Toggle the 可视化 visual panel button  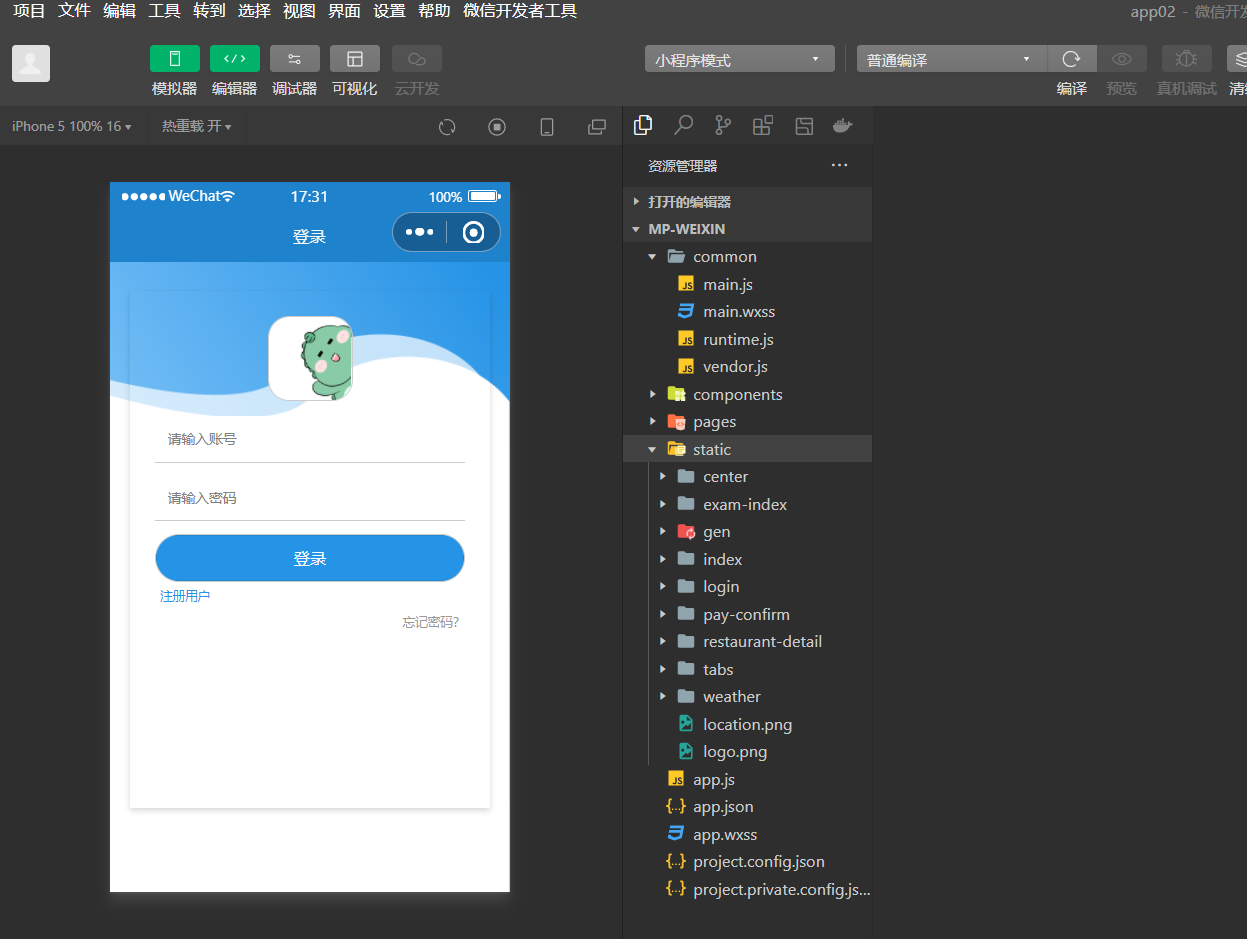point(355,58)
